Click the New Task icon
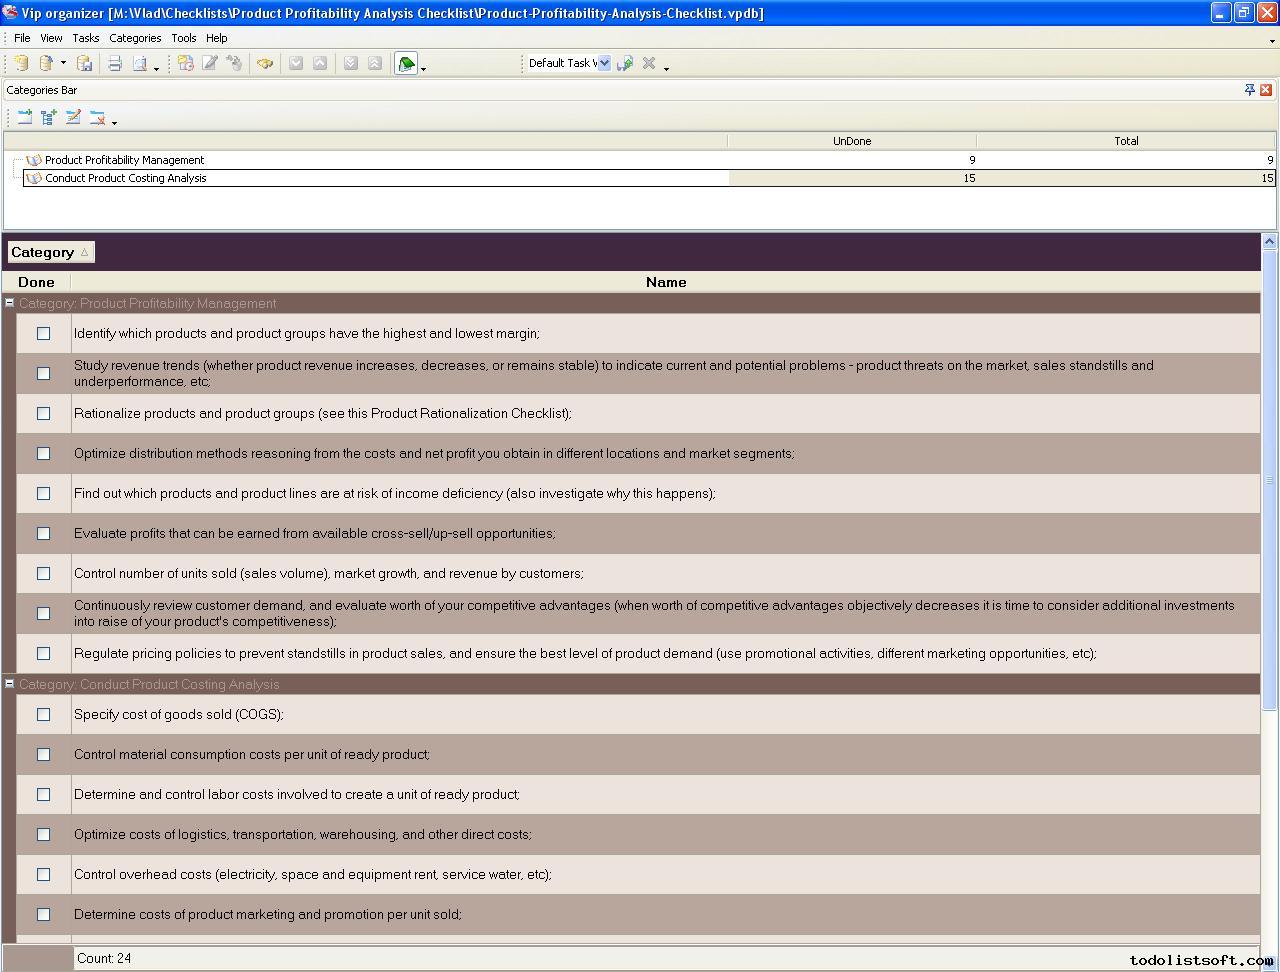This screenshot has height=972, width=1280. [185, 63]
